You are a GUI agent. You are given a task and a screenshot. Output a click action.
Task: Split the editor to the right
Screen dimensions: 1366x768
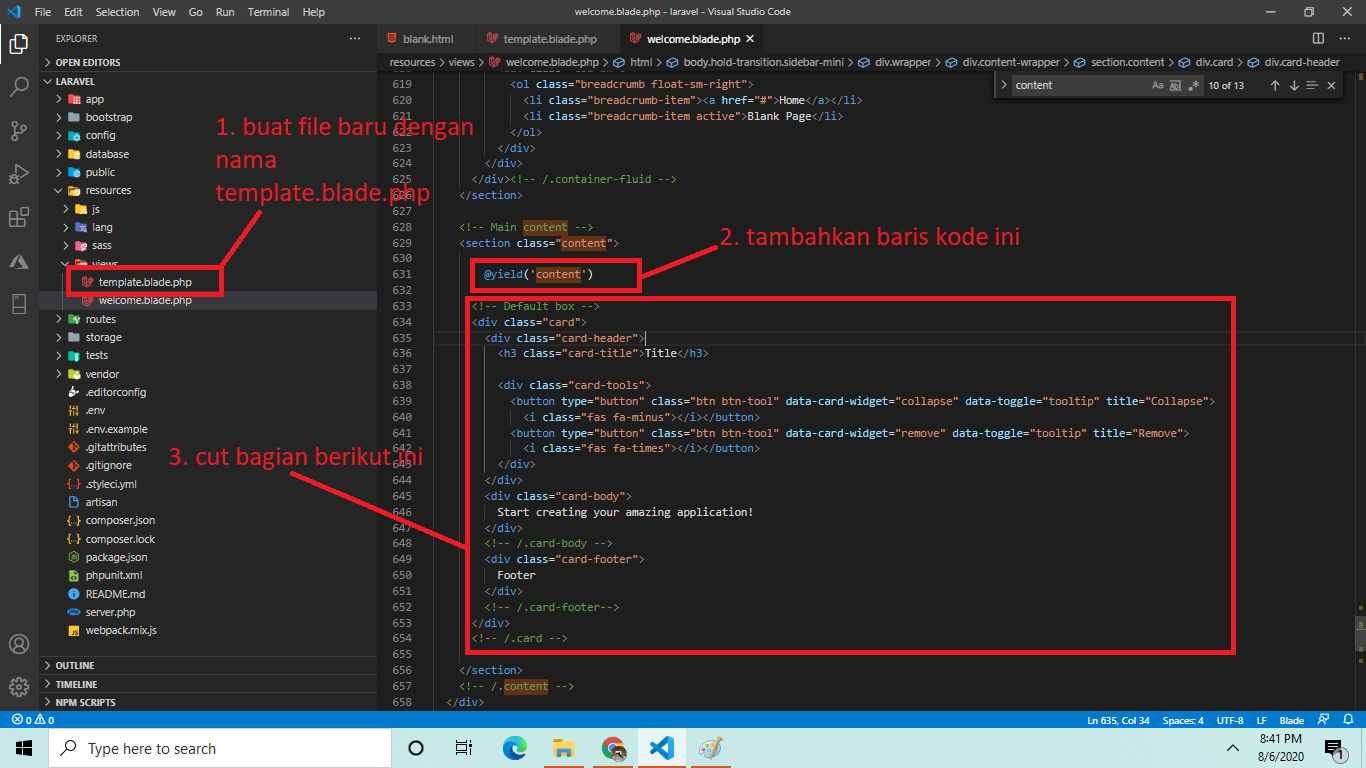tap(1318, 39)
